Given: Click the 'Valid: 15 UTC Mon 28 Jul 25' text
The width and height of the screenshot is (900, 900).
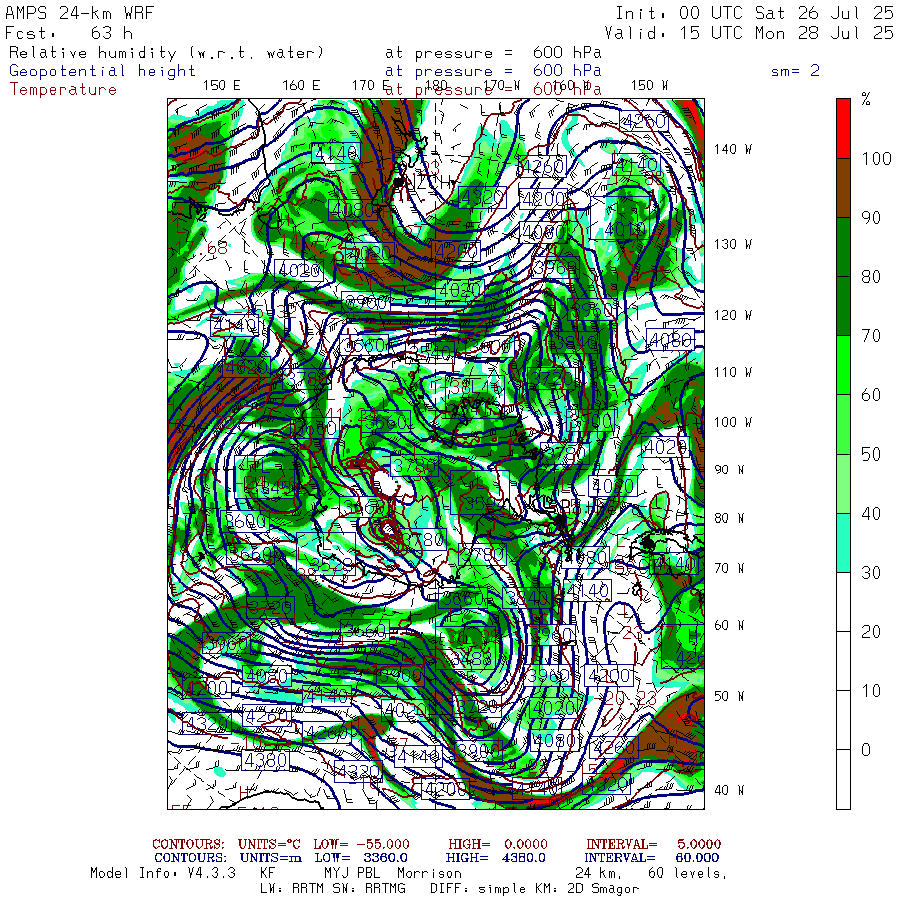Looking at the screenshot, I should click(x=749, y=33).
